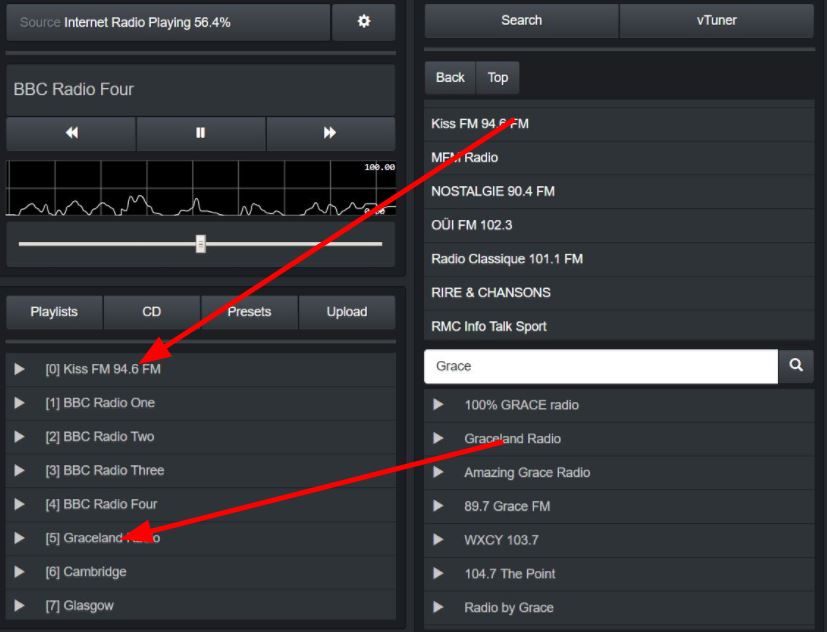Click the 104.7 The Point result name
The image size is (827, 632).
510,573
